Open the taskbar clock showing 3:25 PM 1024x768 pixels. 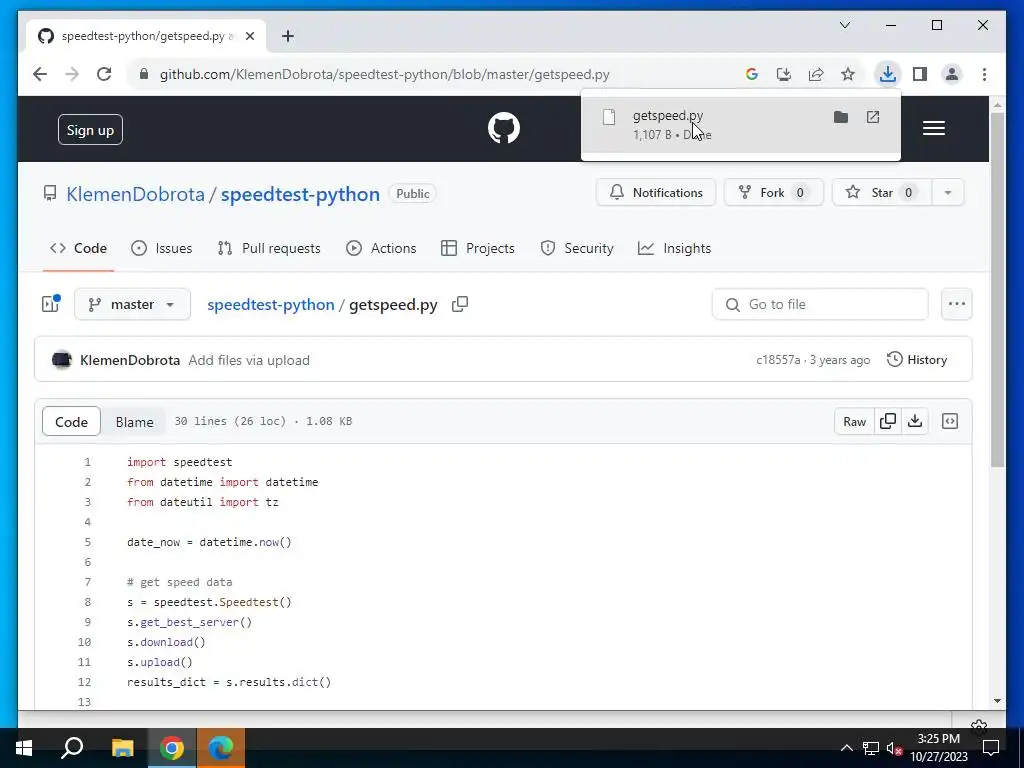tap(938, 748)
